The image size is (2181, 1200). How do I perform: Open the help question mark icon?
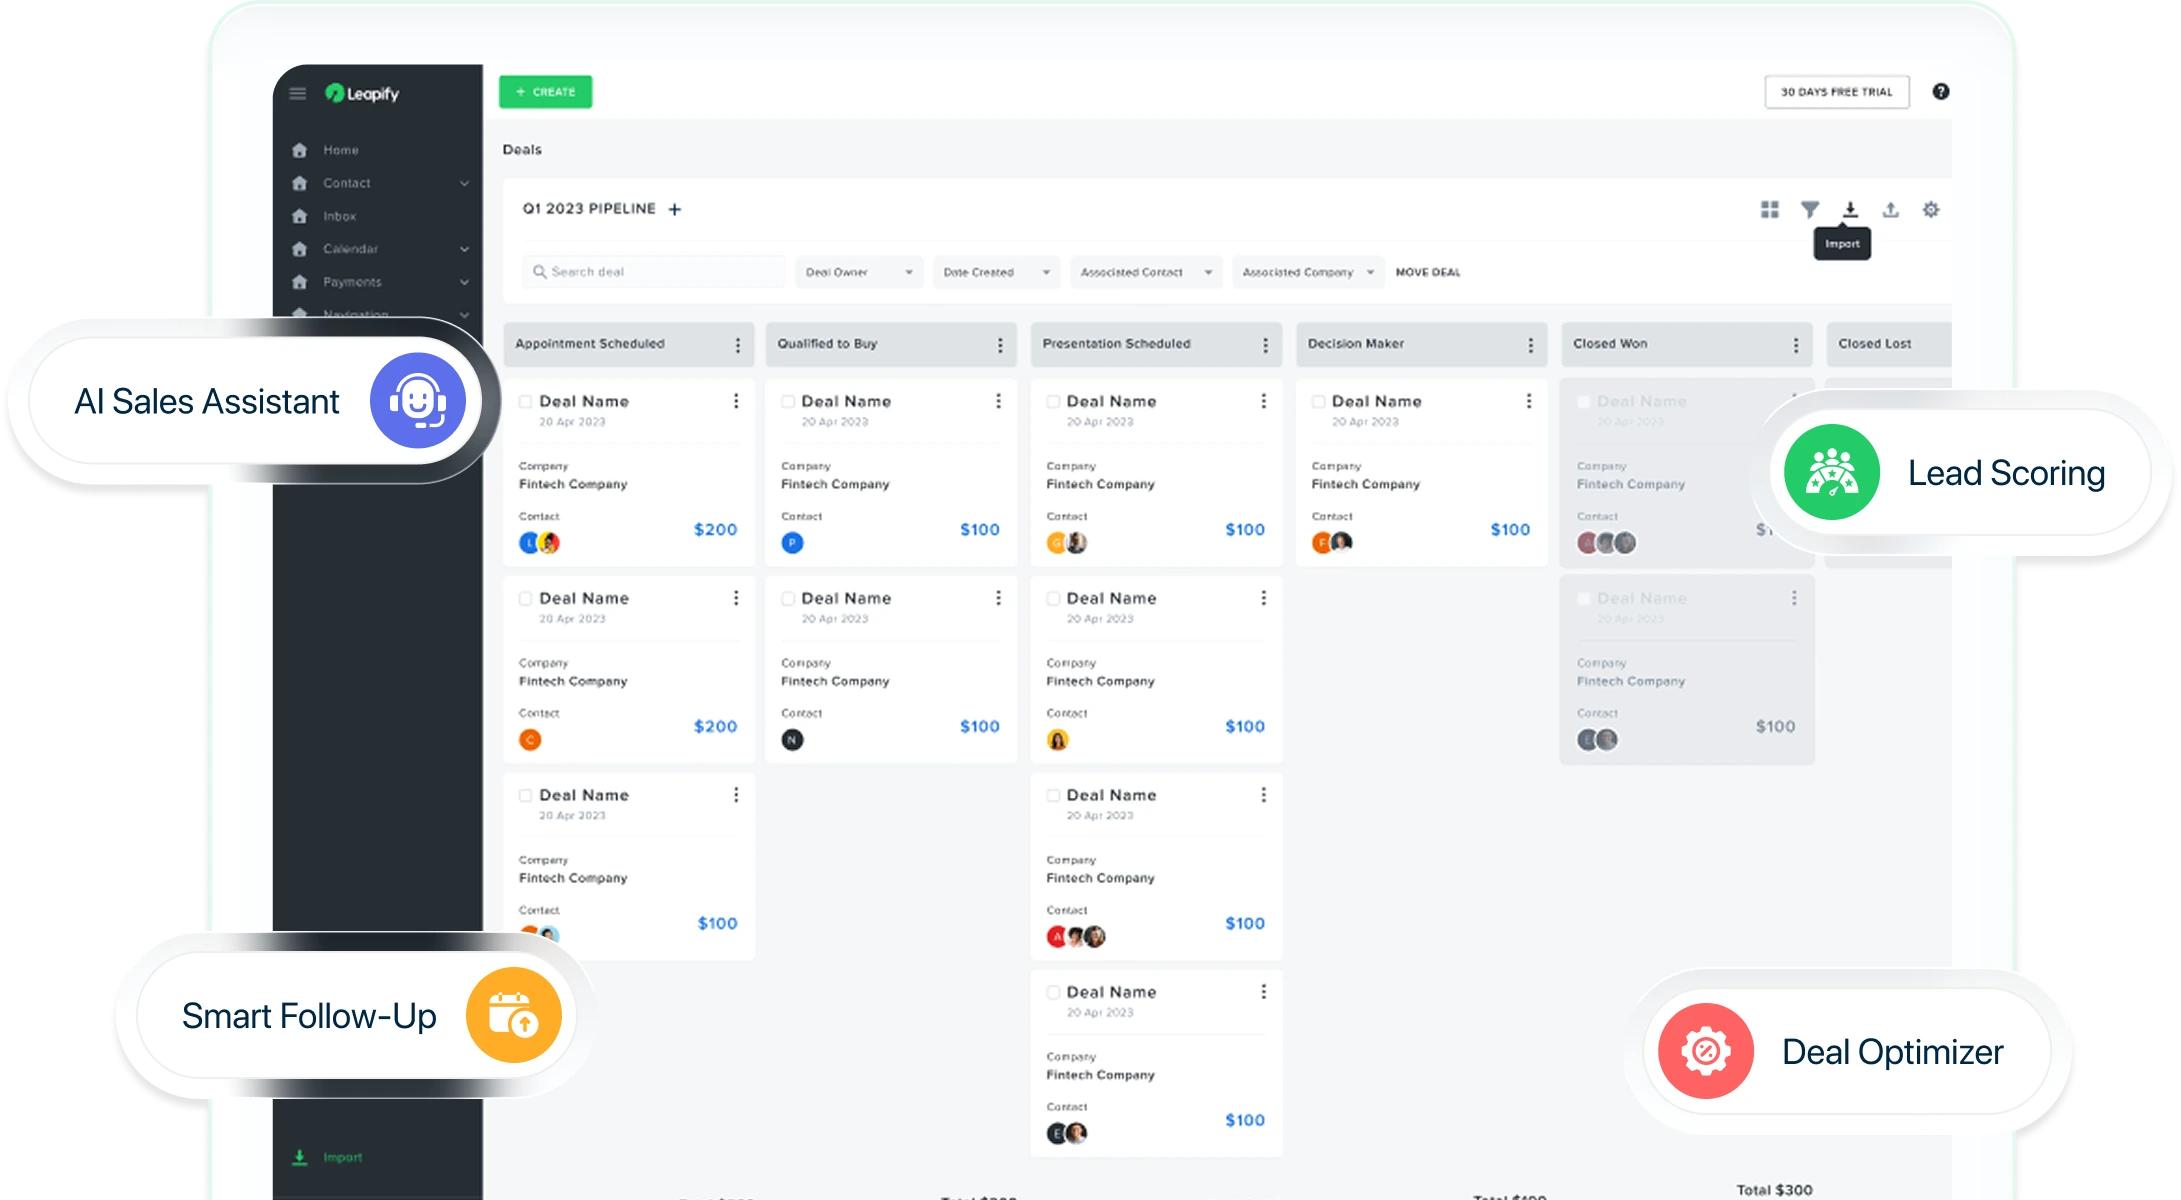coord(1941,91)
